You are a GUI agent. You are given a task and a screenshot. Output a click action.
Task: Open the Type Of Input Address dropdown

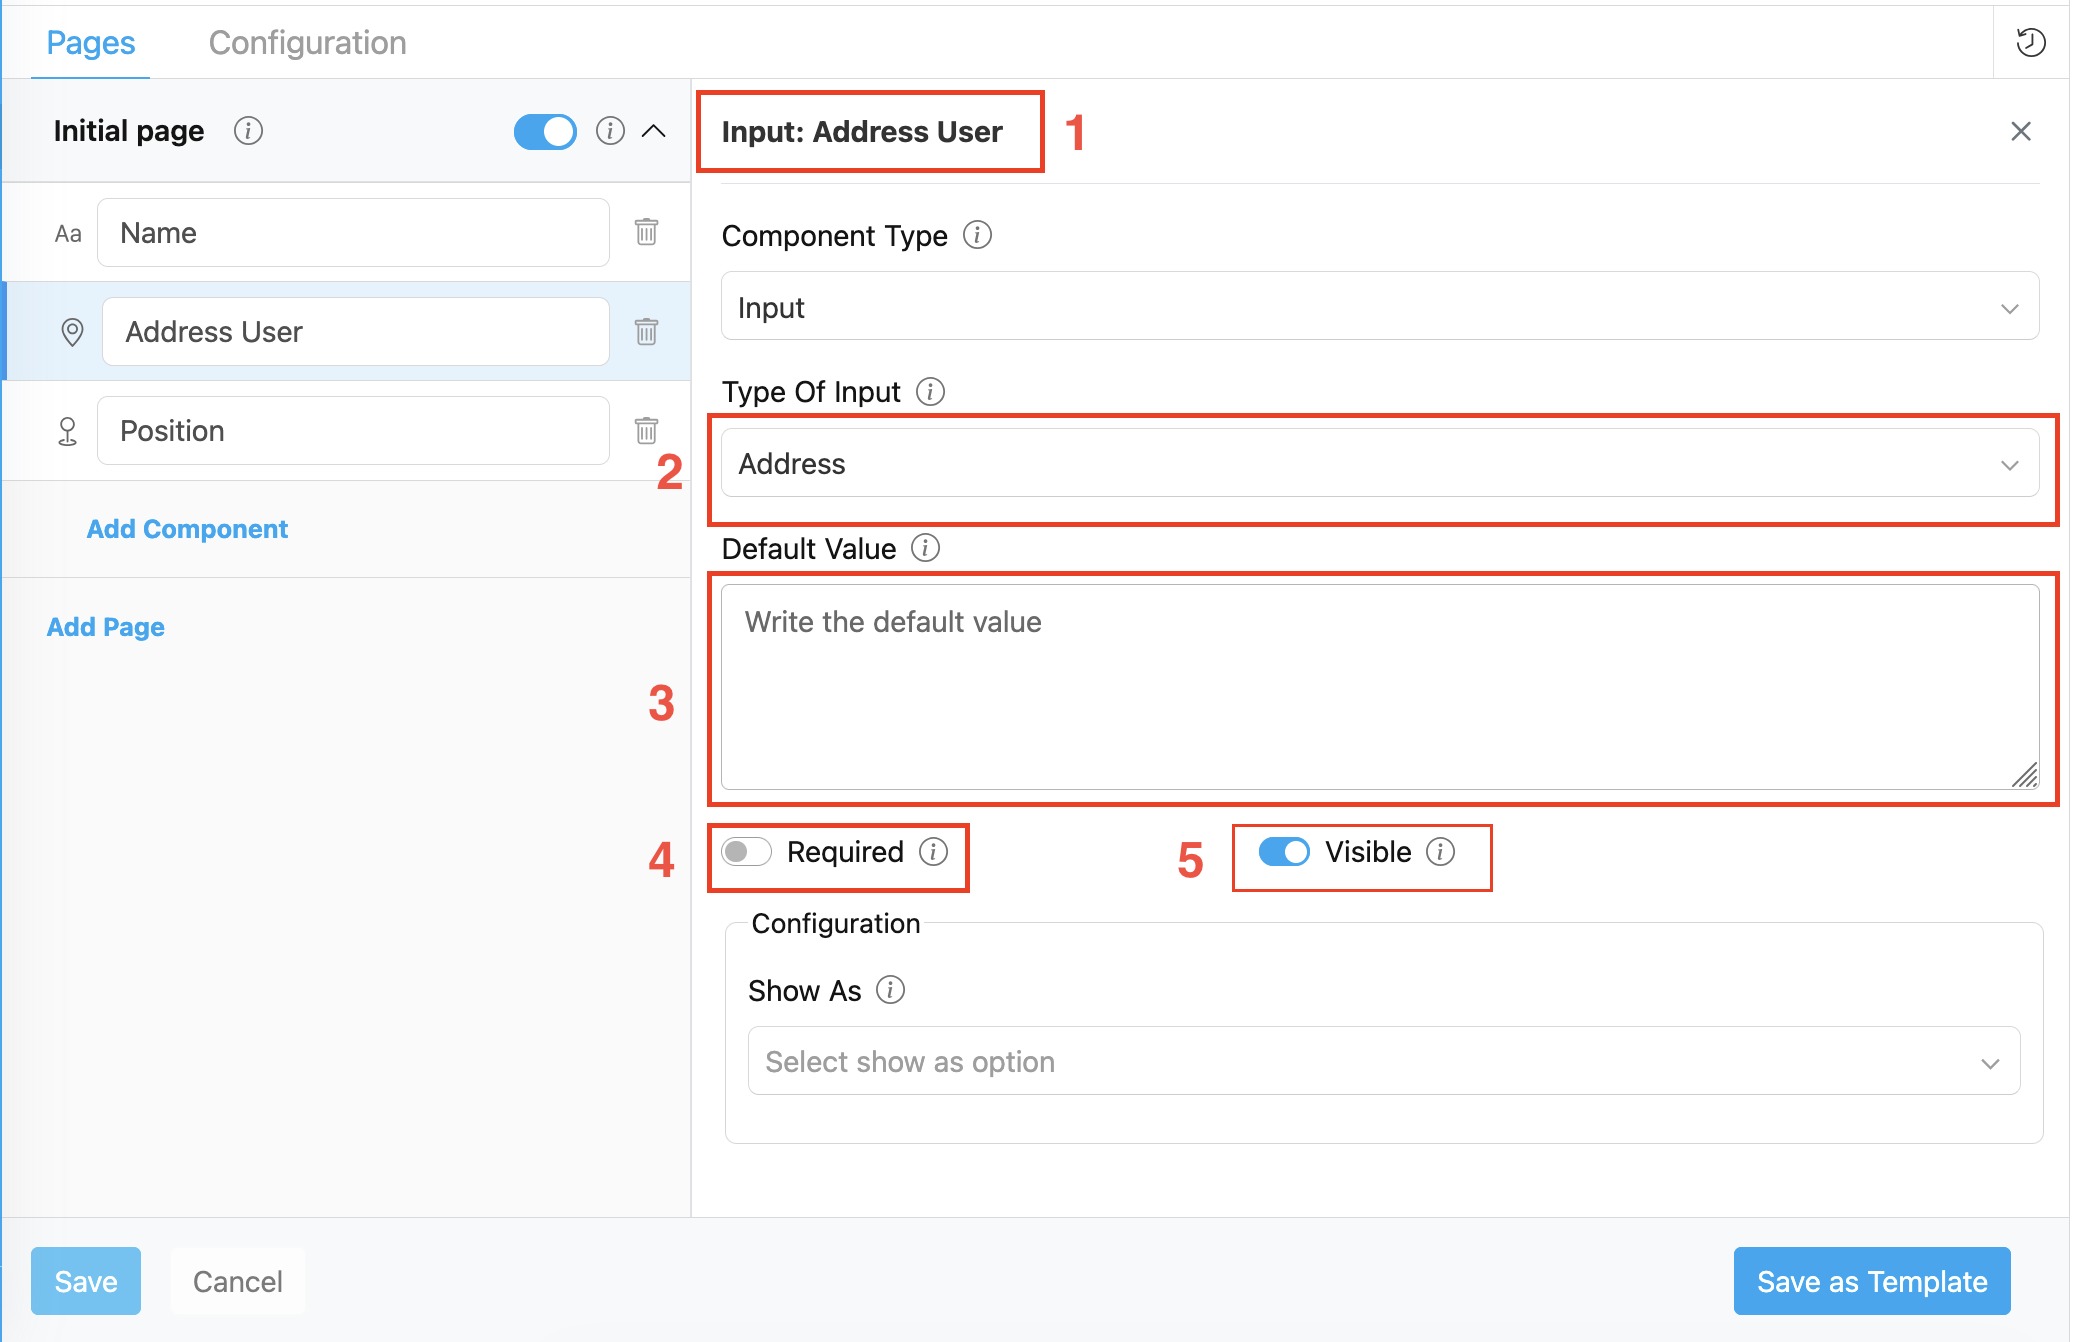[1380, 463]
